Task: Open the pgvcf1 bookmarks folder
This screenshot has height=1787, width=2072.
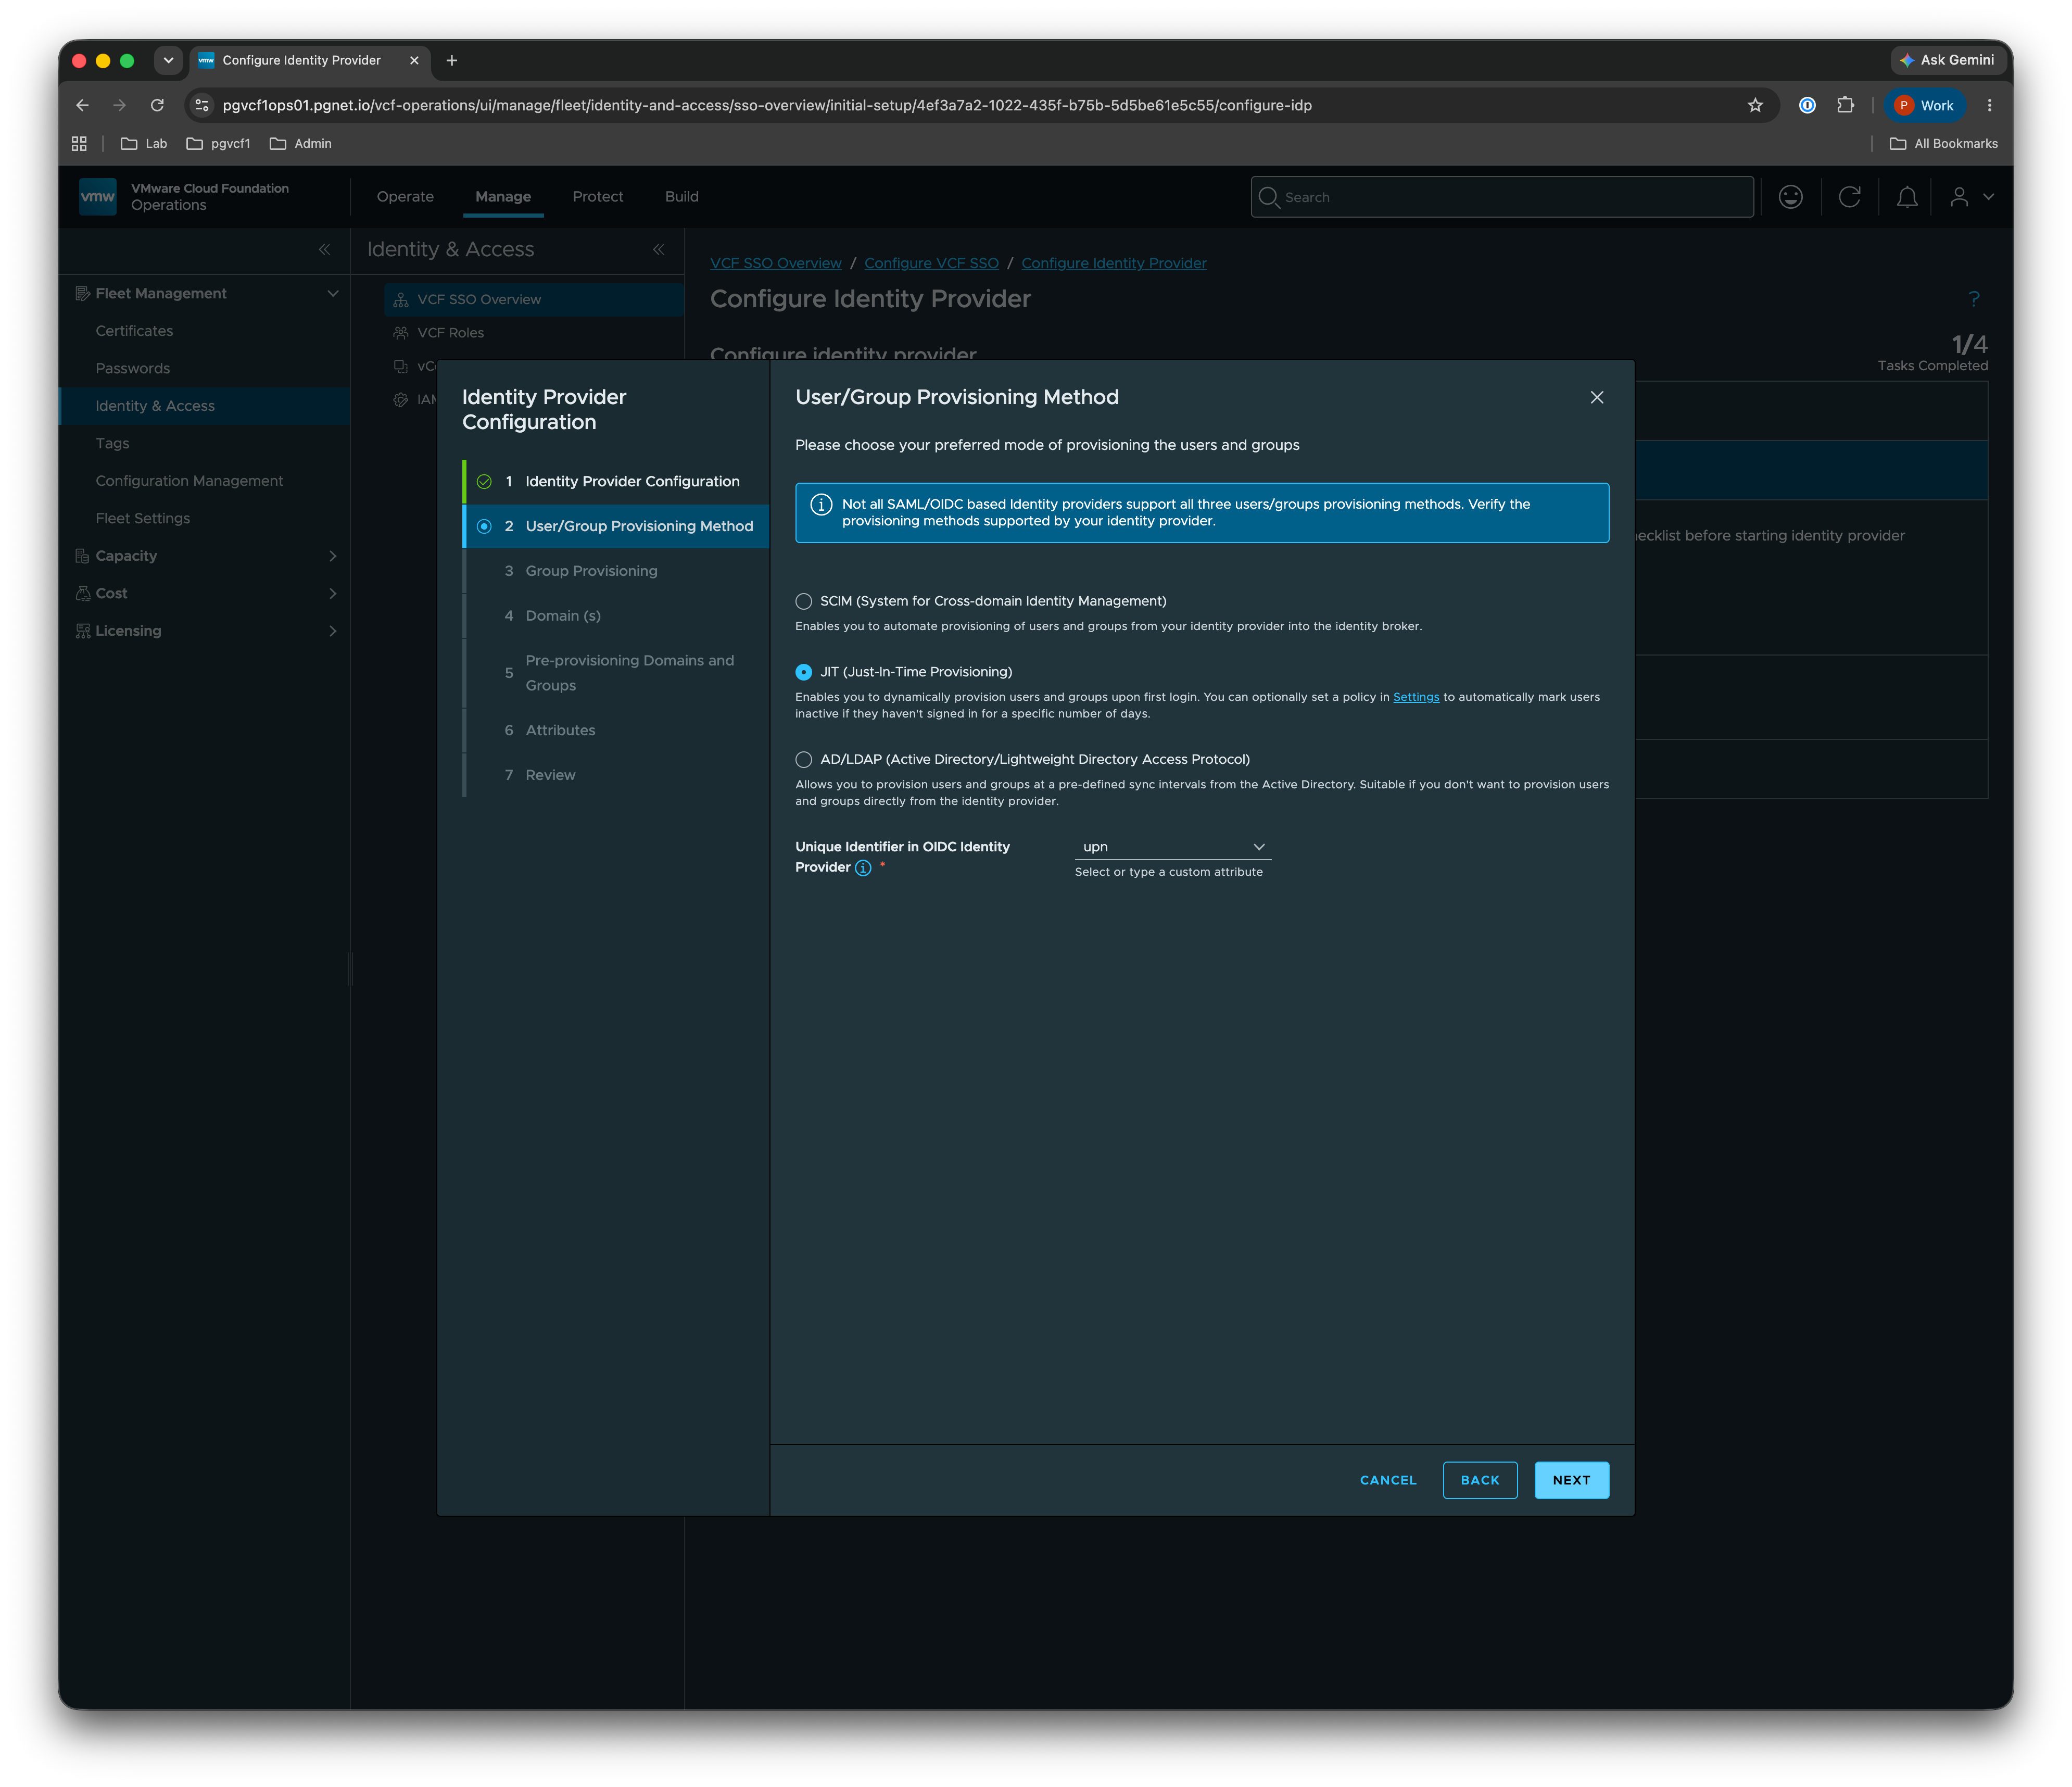Action: click(x=218, y=144)
